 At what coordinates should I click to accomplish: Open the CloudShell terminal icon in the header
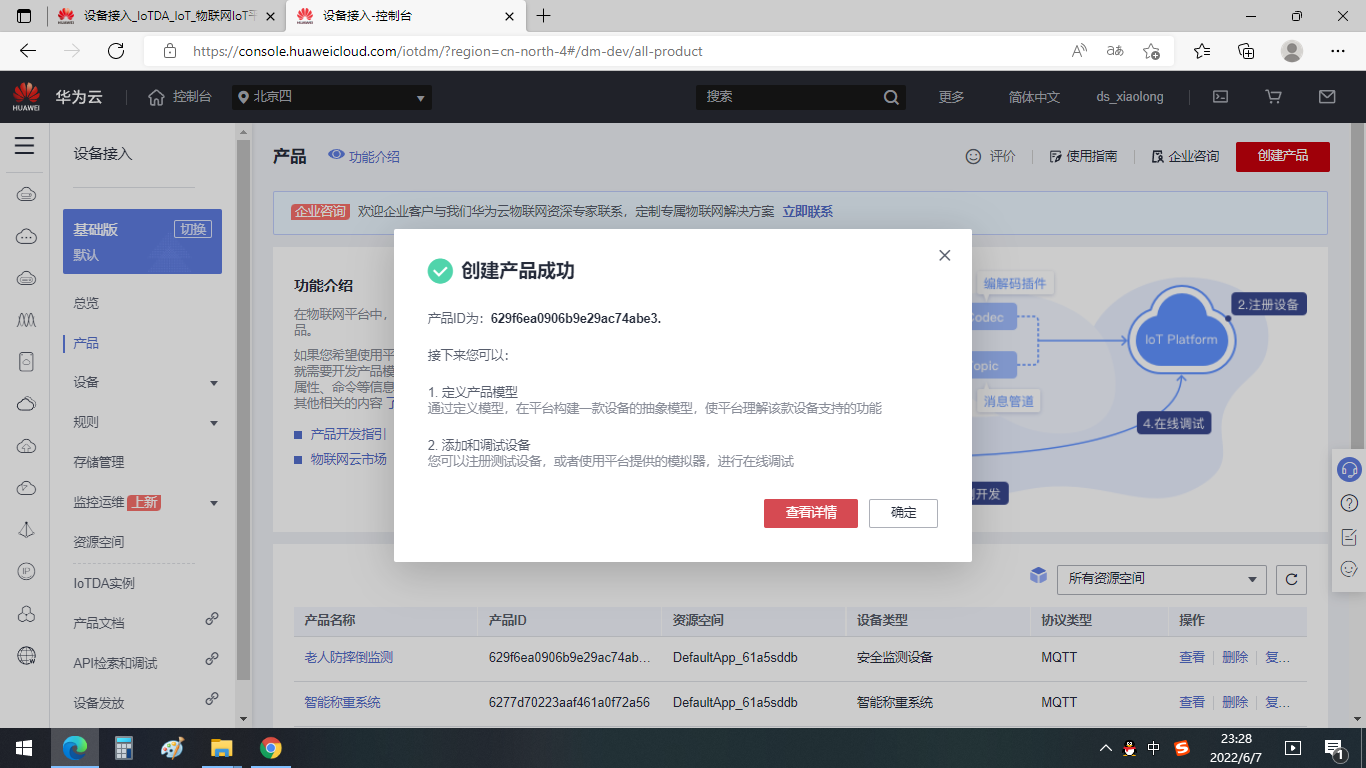pyautogui.click(x=1220, y=97)
